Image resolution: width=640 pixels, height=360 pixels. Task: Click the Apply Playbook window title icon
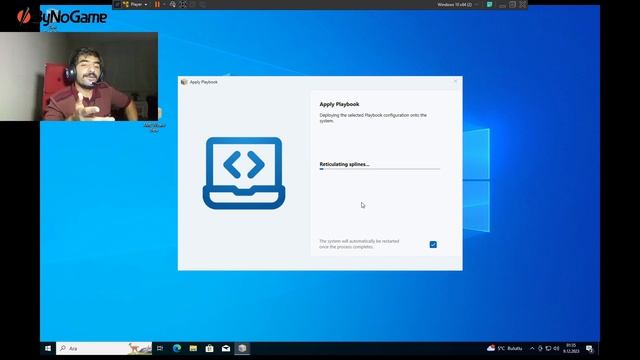184,82
